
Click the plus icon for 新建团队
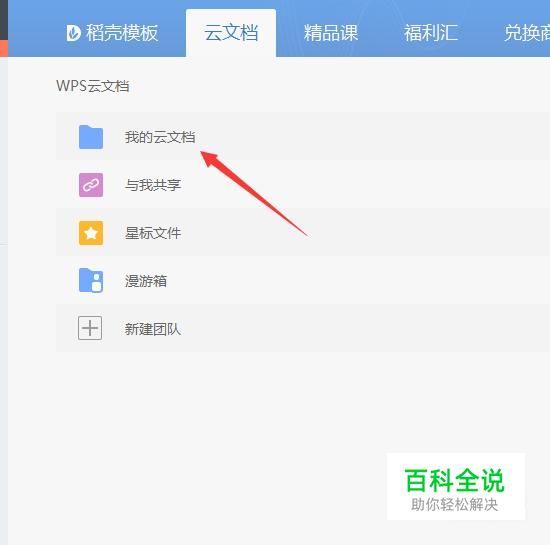point(90,328)
